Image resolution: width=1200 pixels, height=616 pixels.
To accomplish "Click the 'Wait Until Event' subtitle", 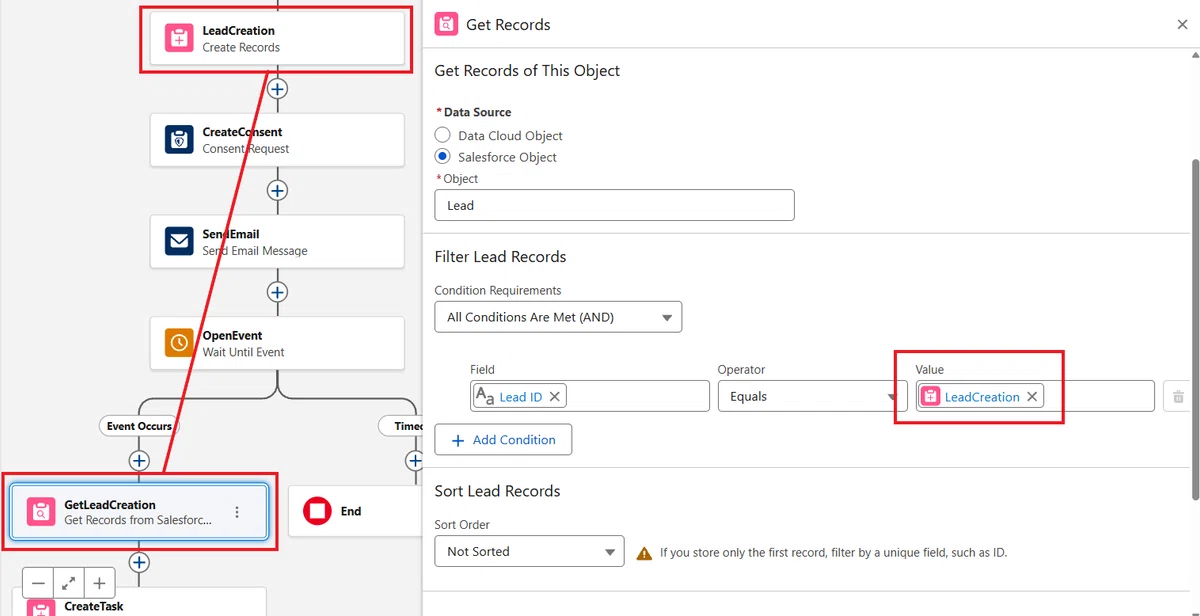I will coord(243,352).
